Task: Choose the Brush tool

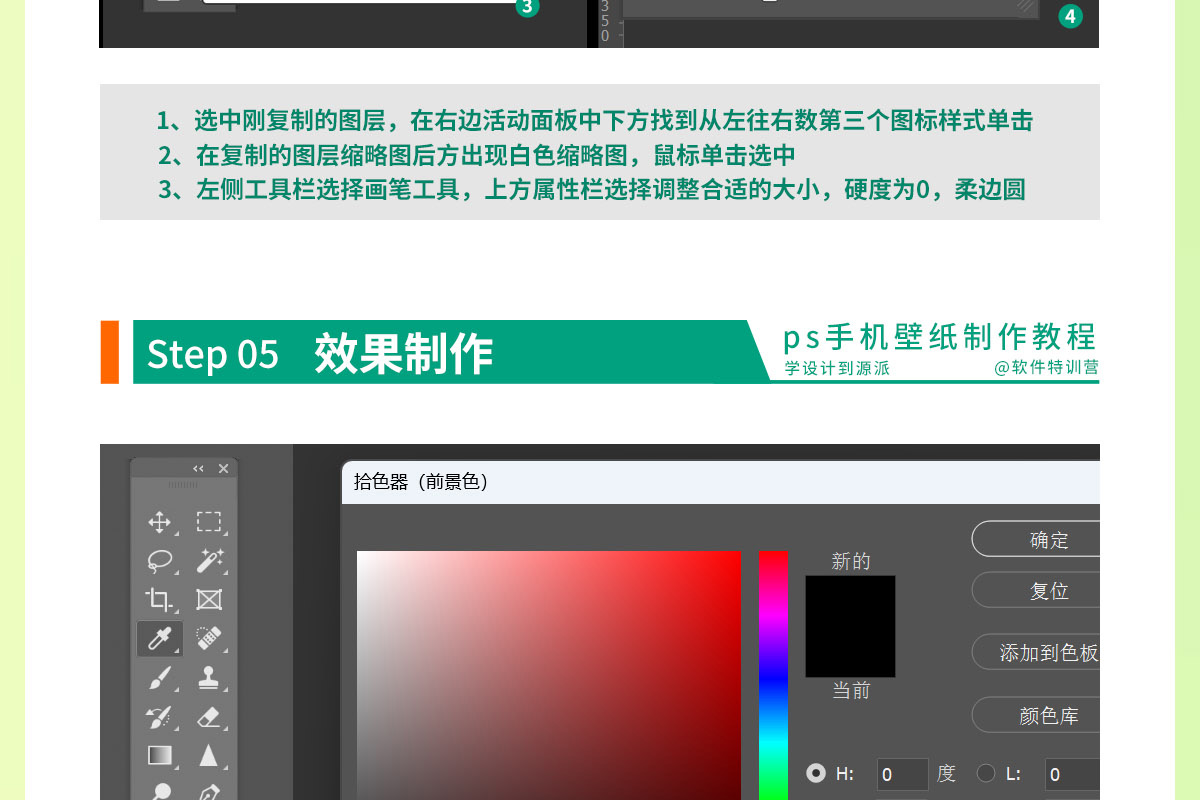Action: pyautogui.click(x=159, y=678)
